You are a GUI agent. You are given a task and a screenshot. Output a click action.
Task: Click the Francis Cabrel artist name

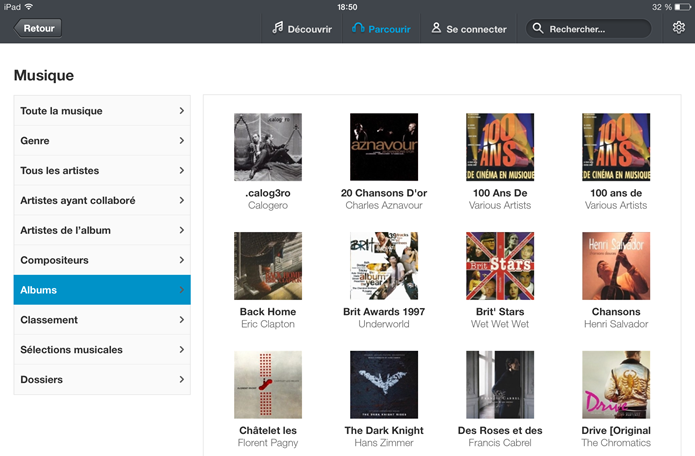500,443
